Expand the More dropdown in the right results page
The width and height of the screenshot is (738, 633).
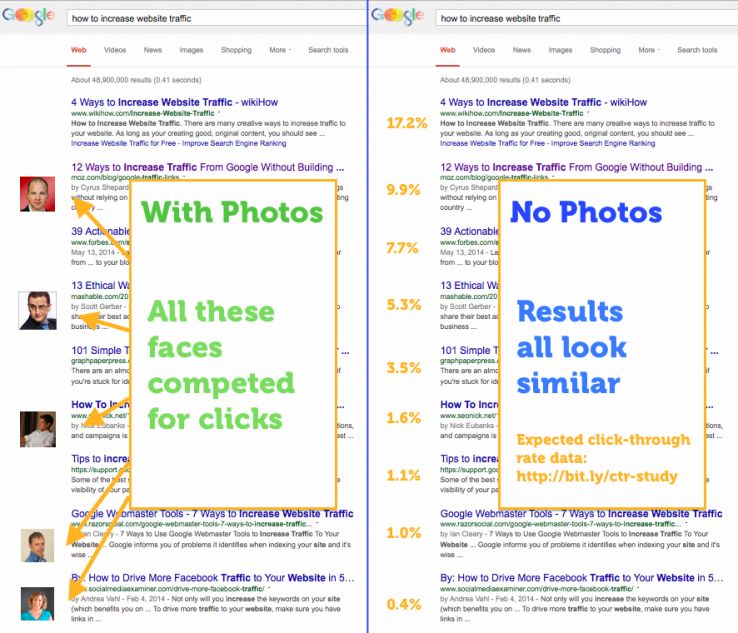click(x=648, y=50)
